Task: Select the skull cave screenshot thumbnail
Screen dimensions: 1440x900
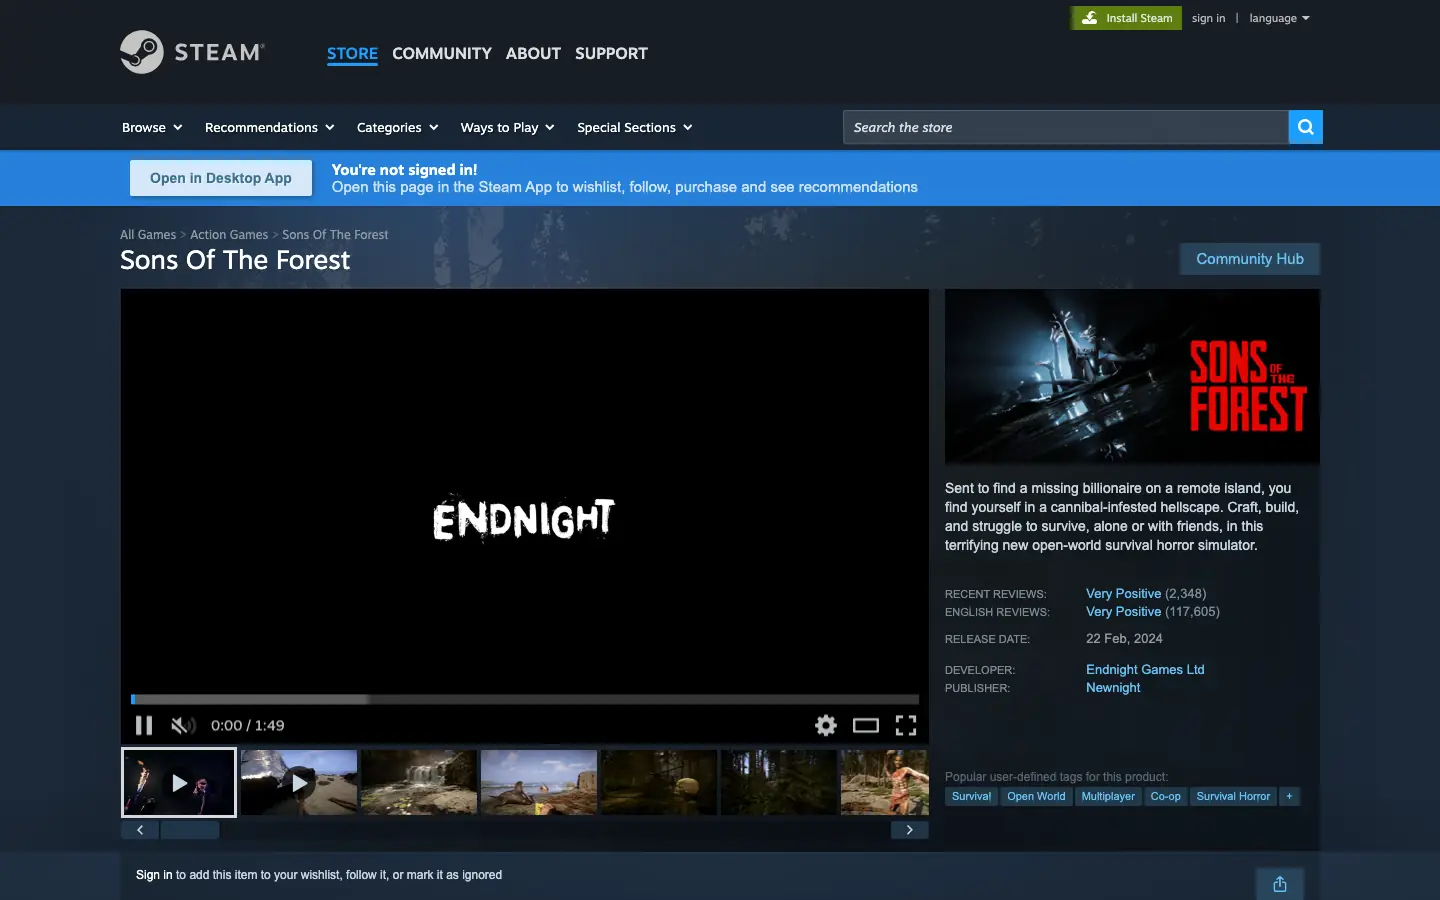Action: click(x=659, y=783)
